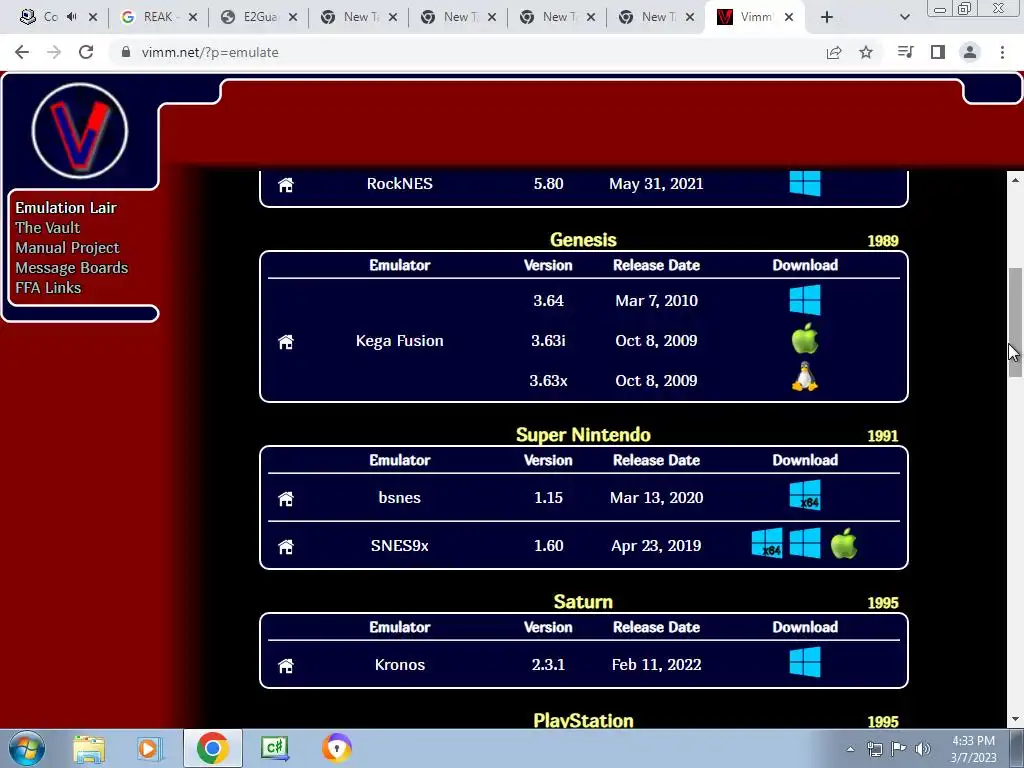Open Chrome three-dot menu

[1002, 52]
